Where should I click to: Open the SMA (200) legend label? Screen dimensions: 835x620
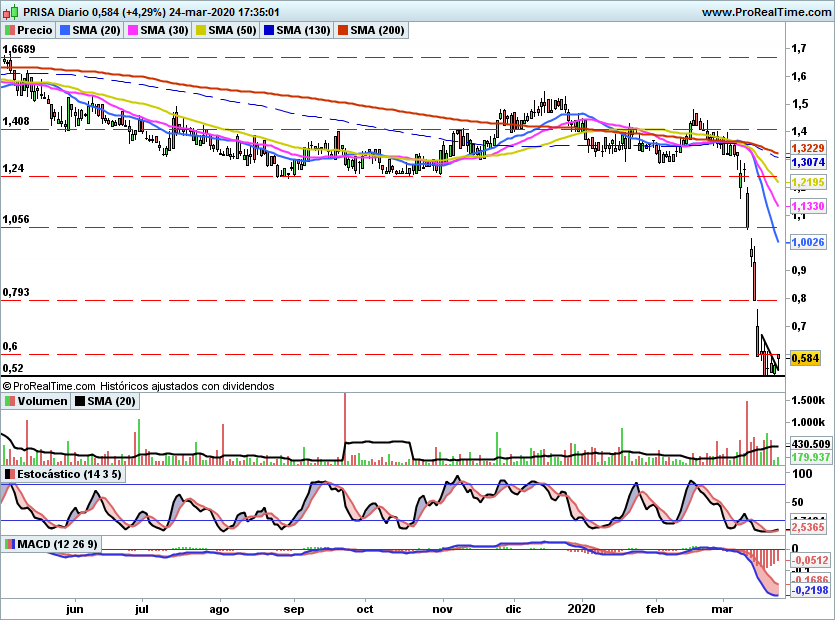click(x=377, y=31)
